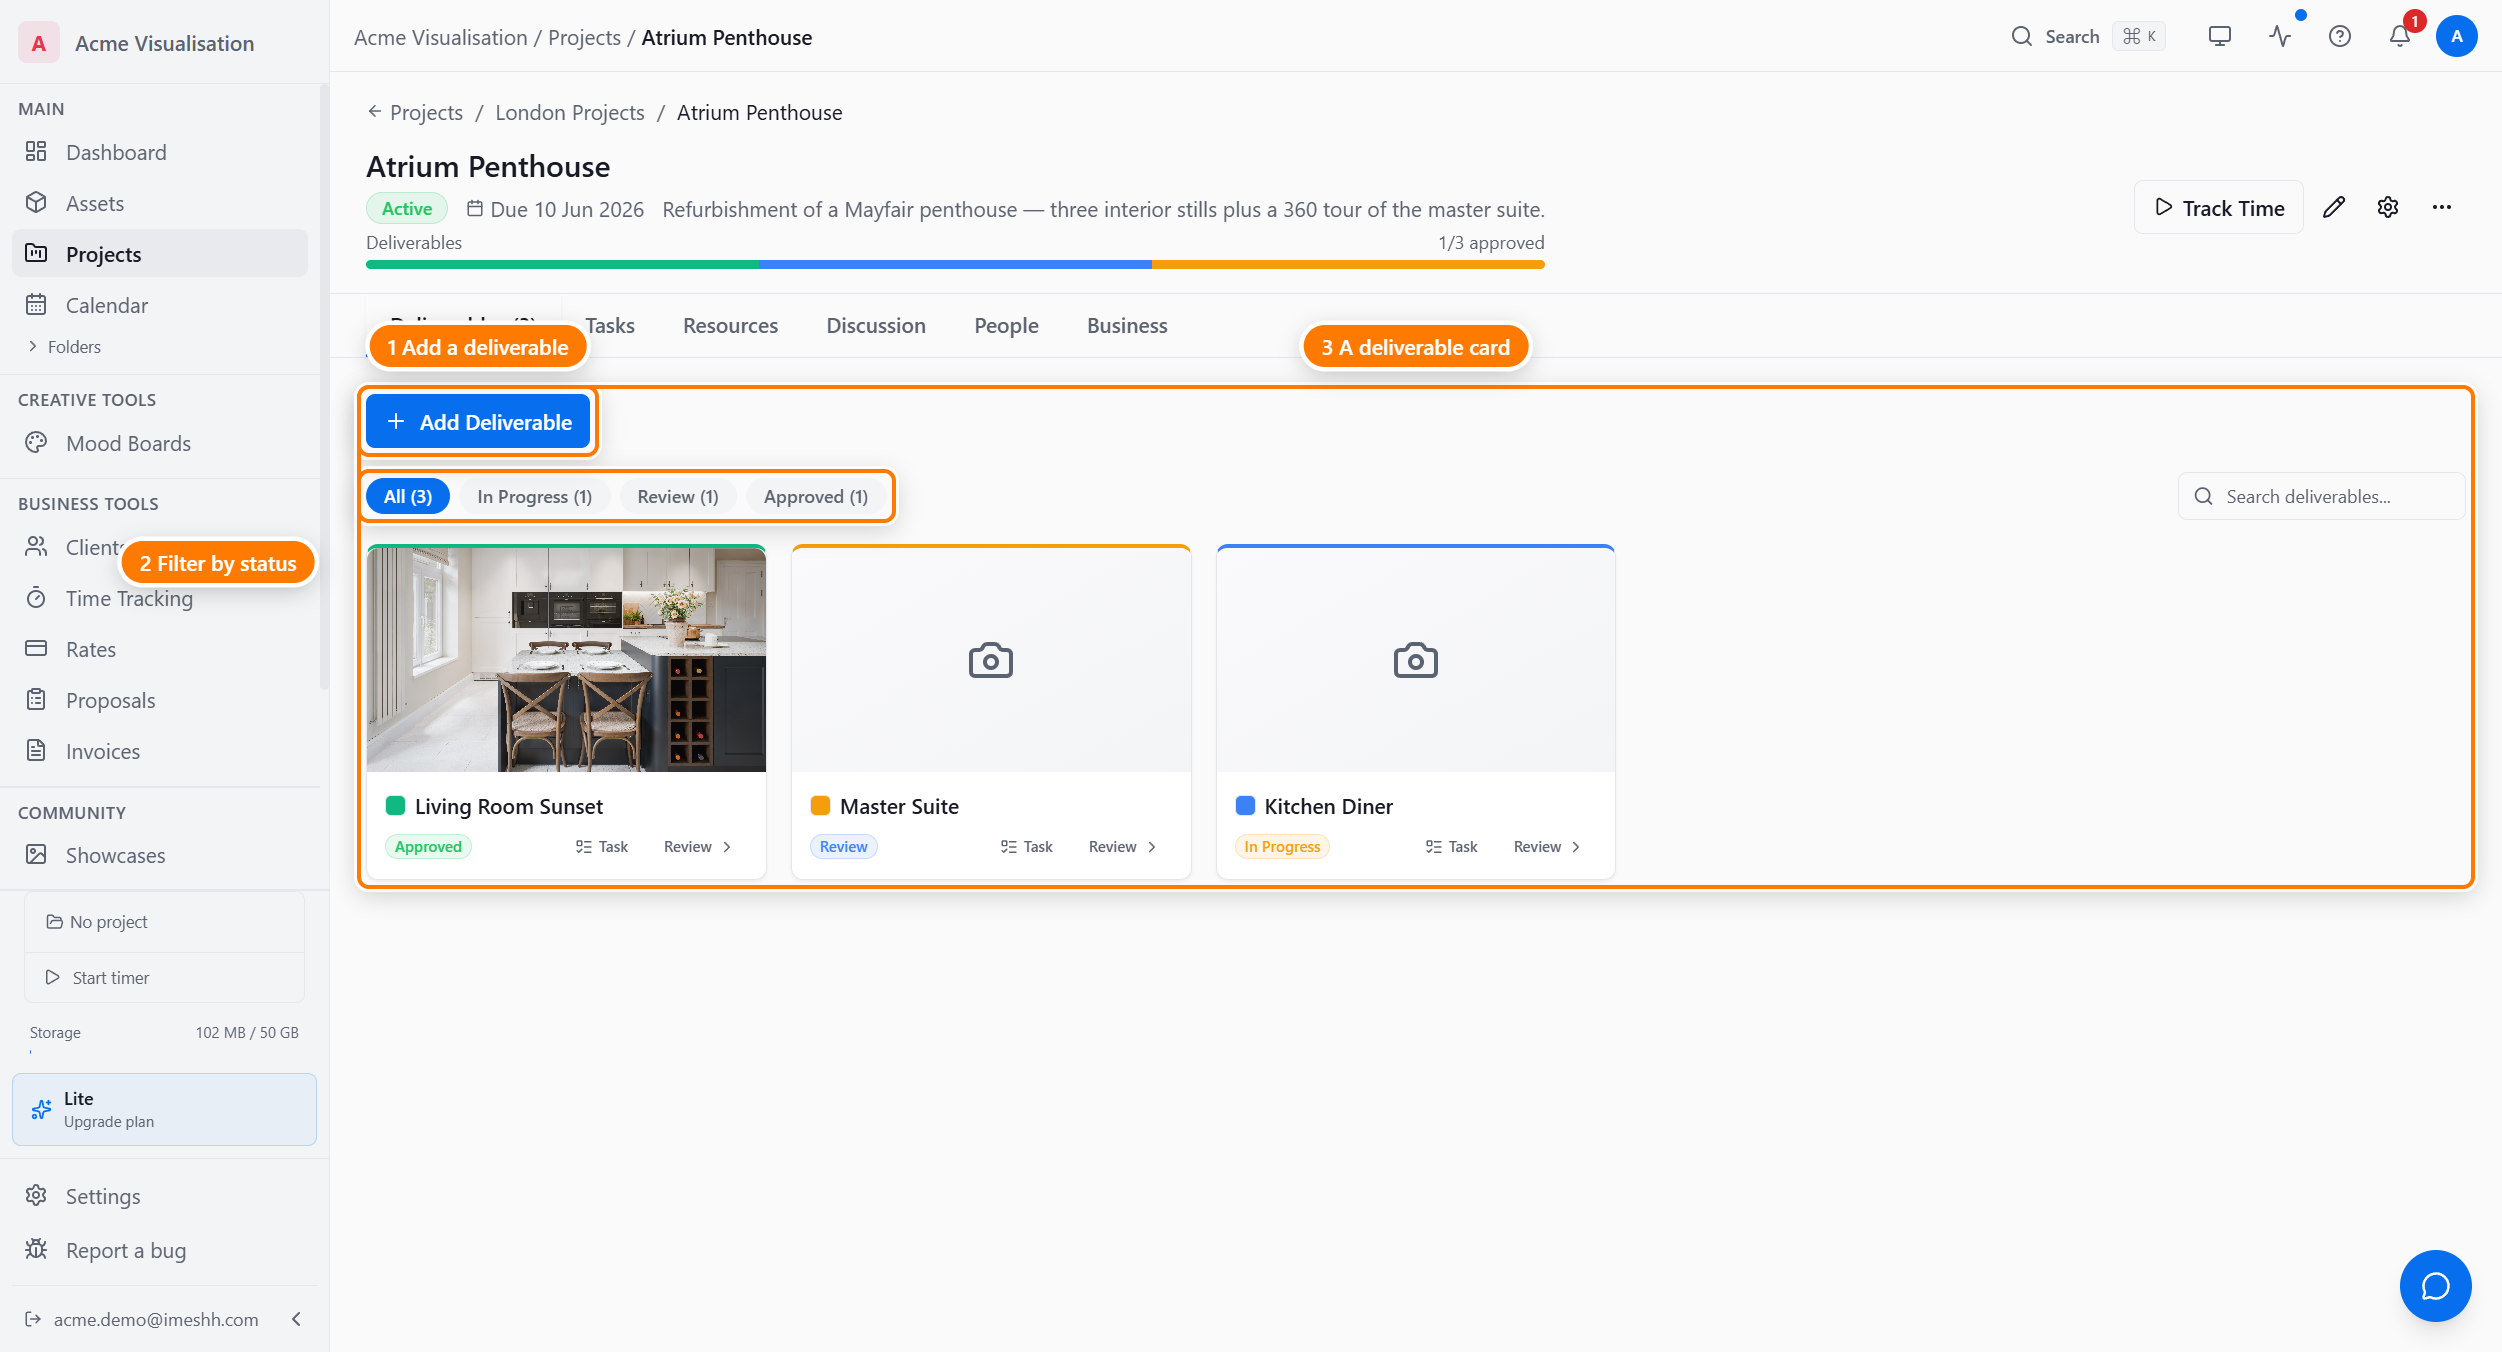This screenshot has height=1352, width=2502.
Task: Filter deliverables by Review (1)
Action: (x=678, y=496)
